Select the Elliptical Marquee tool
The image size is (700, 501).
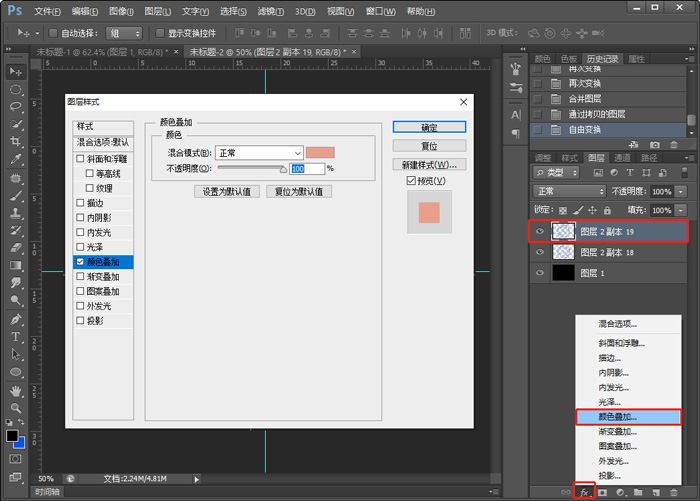pyautogui.click(x=16, y=90)
